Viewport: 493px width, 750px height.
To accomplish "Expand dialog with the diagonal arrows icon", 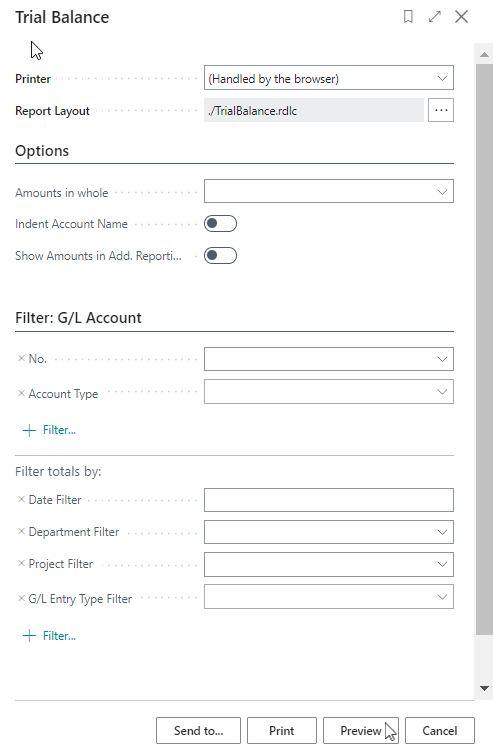I will pyautogui.click(x=435, y=17).
